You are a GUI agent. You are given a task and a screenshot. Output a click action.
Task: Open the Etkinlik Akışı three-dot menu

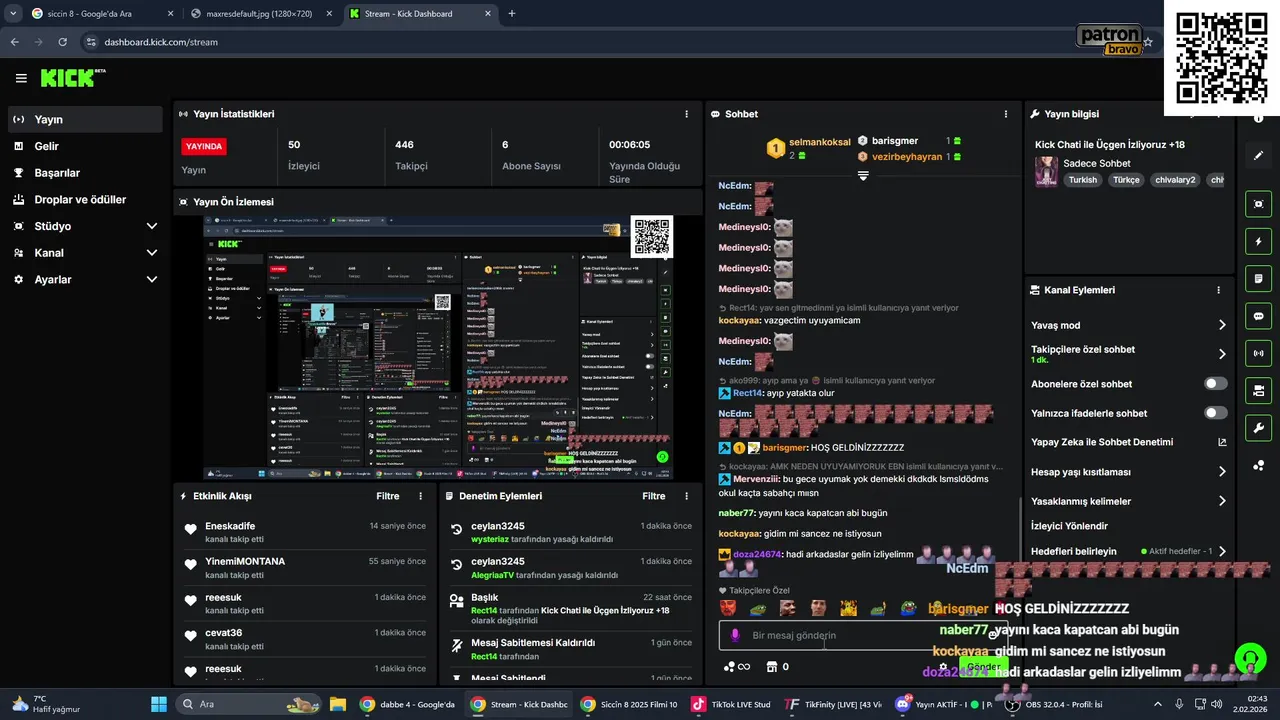point(420,496)
